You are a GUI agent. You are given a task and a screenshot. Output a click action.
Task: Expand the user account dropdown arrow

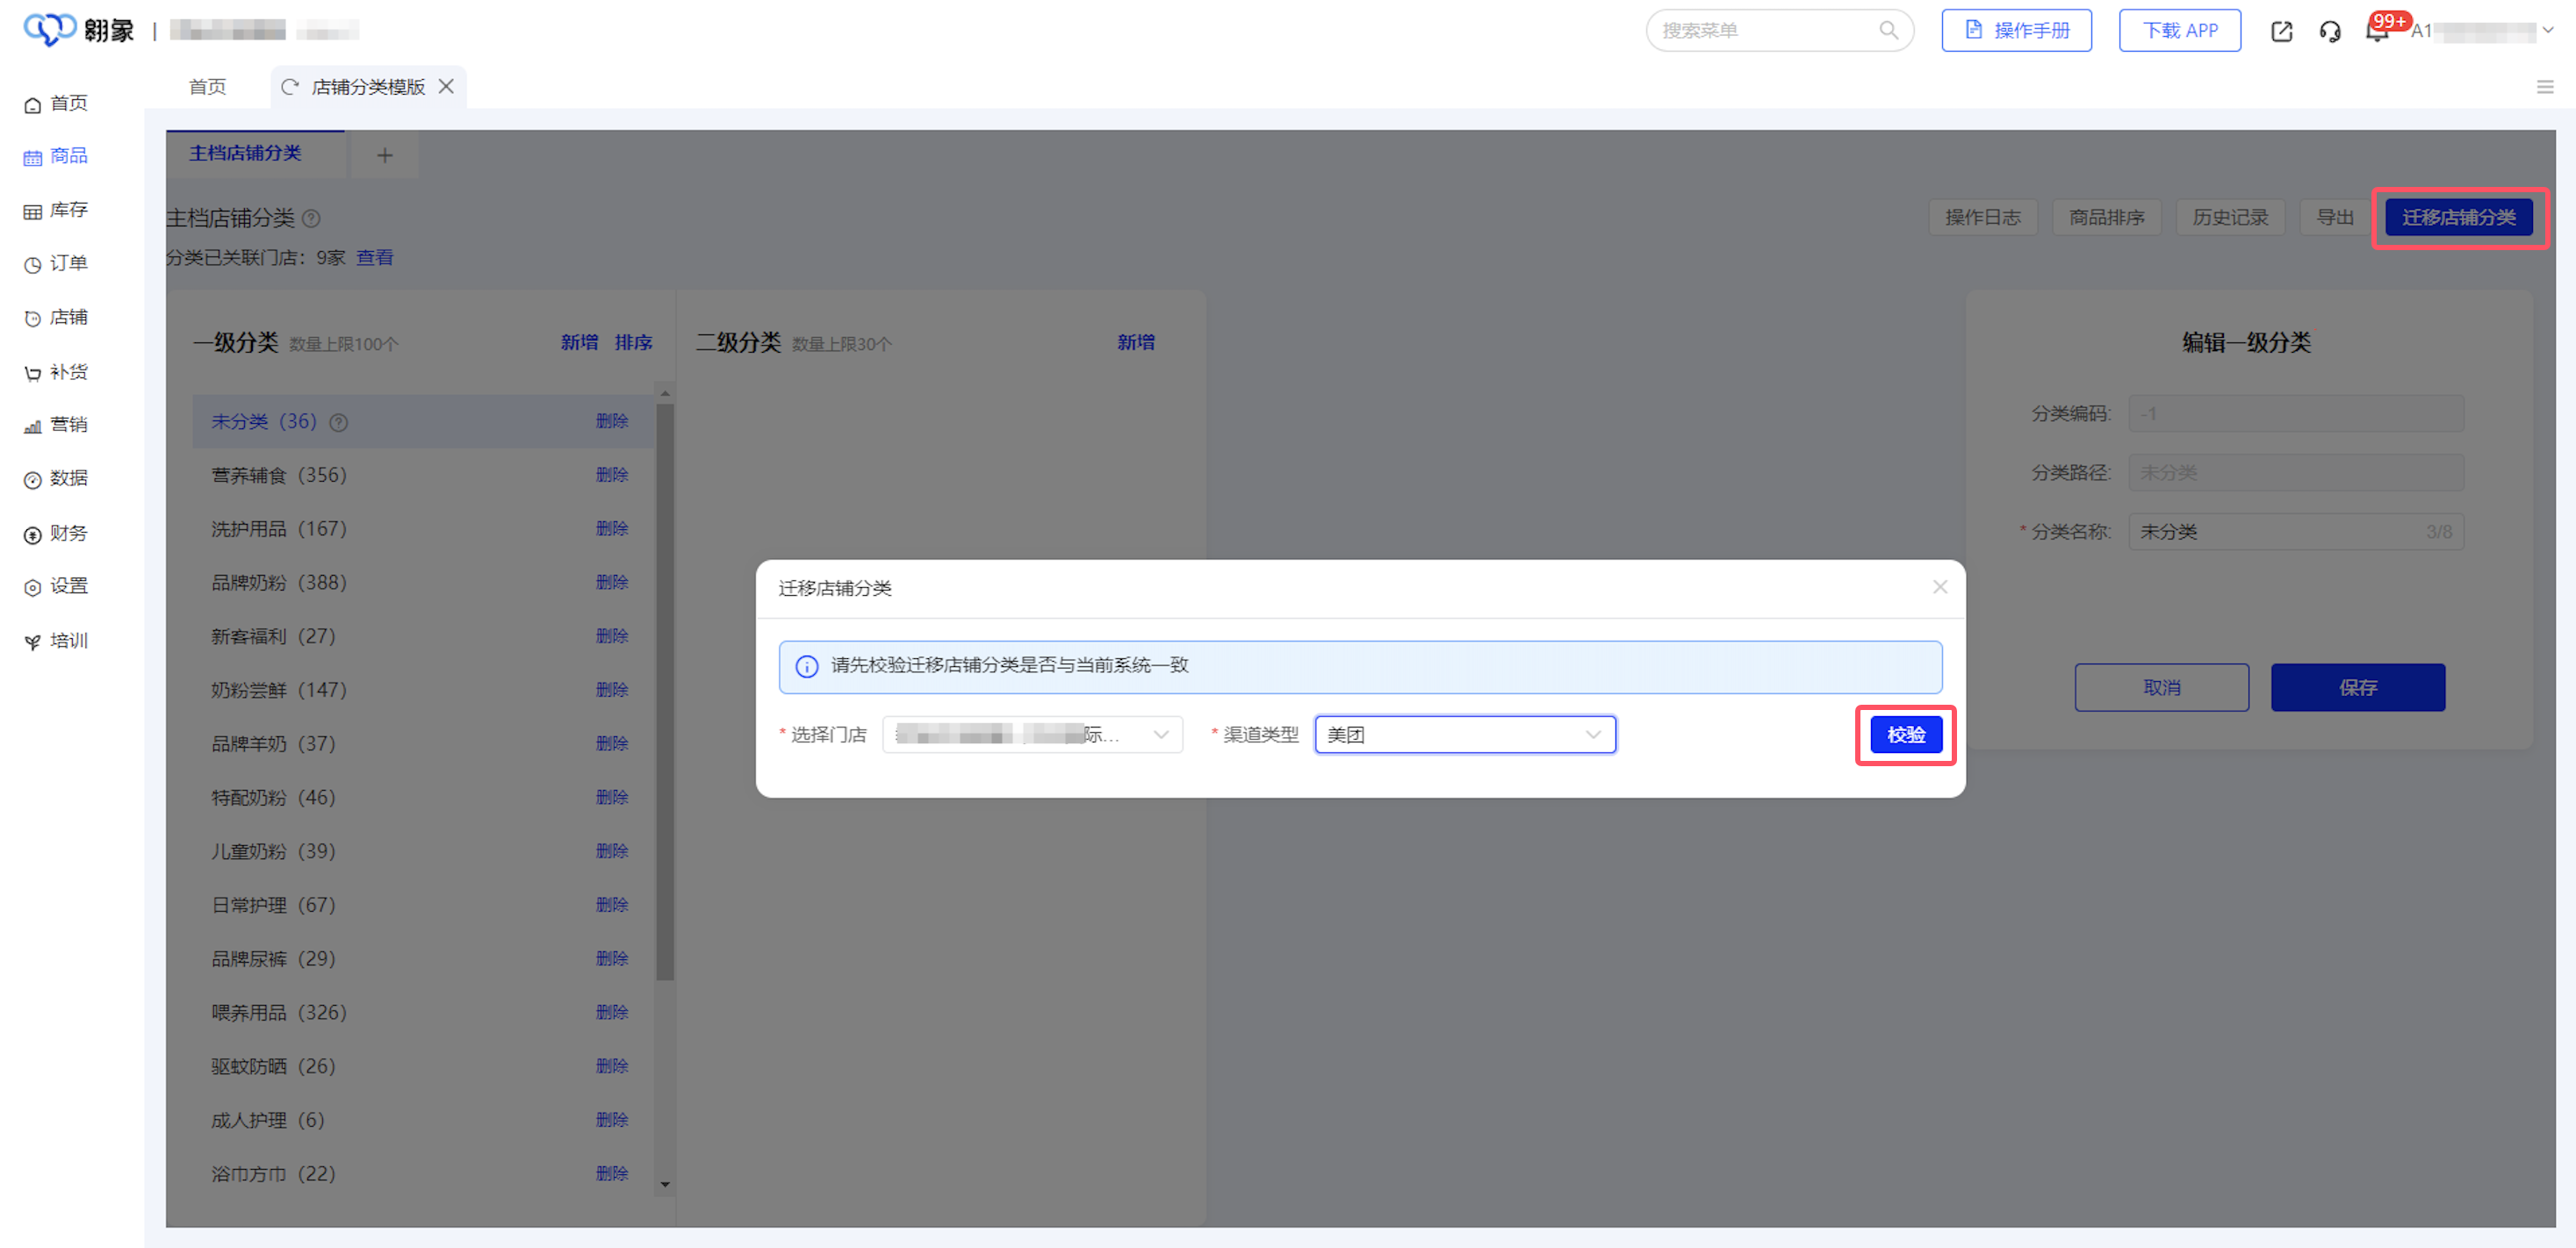[2548, 30]
